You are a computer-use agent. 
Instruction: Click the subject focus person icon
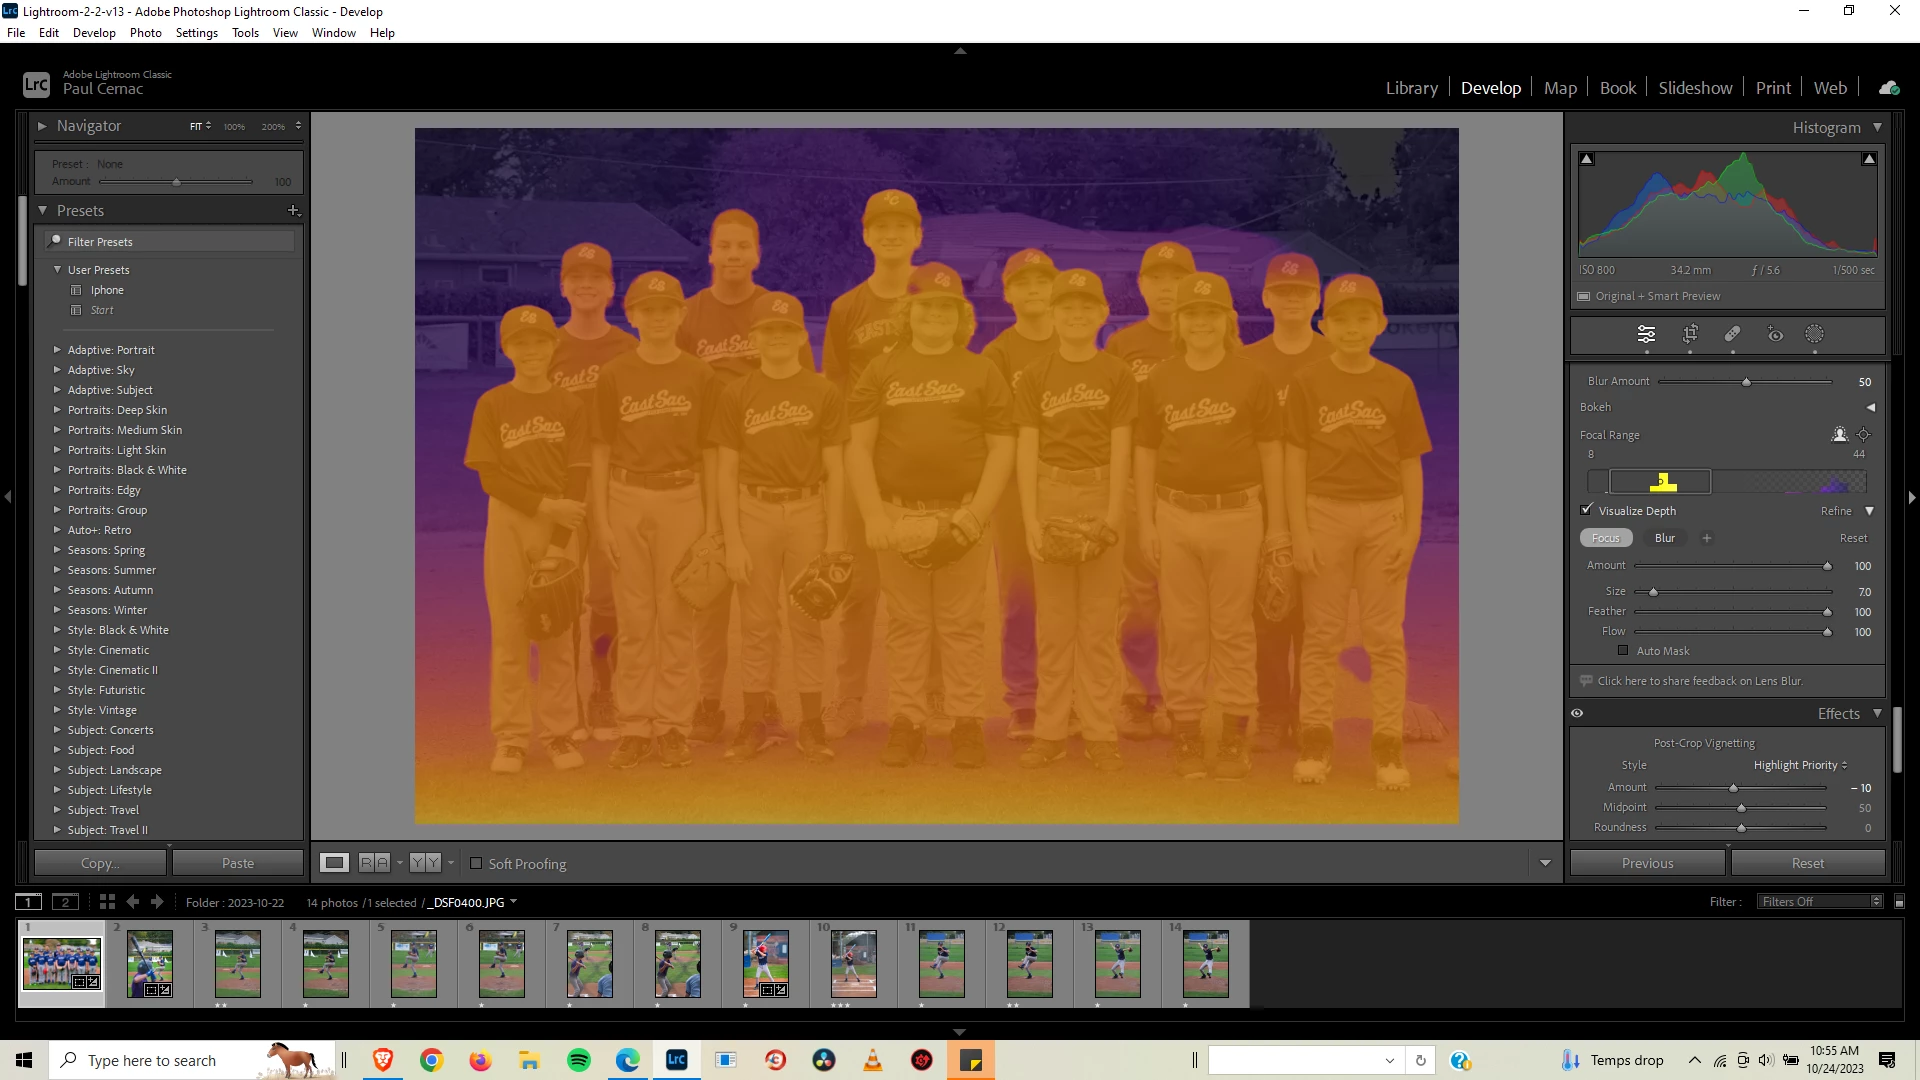(1839, 434)
